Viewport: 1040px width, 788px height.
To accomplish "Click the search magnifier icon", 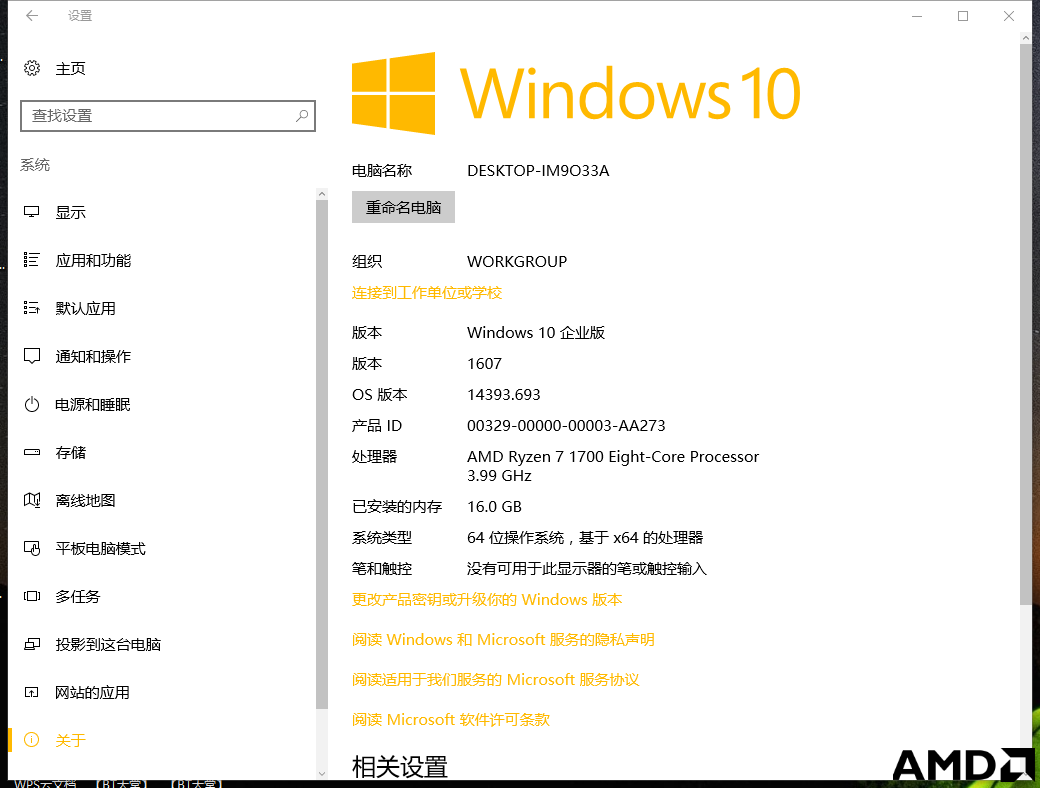I will click(x=302, y=116).
